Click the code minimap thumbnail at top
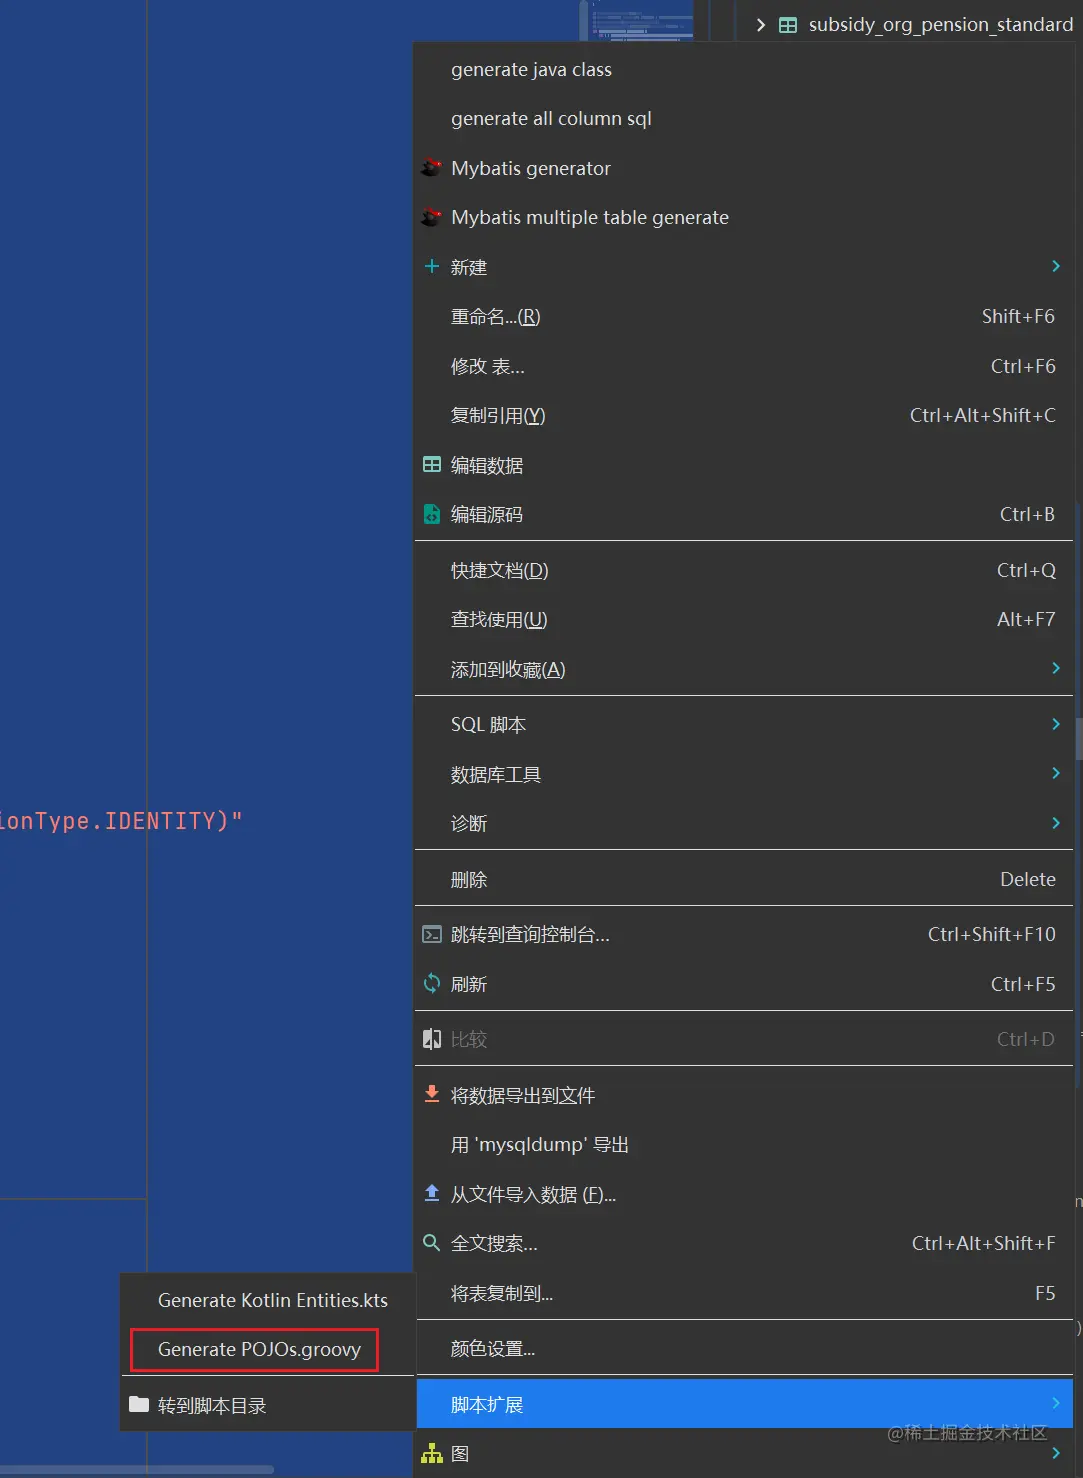Screen dimensions: 1083x1478 click(x=641, y=20)
